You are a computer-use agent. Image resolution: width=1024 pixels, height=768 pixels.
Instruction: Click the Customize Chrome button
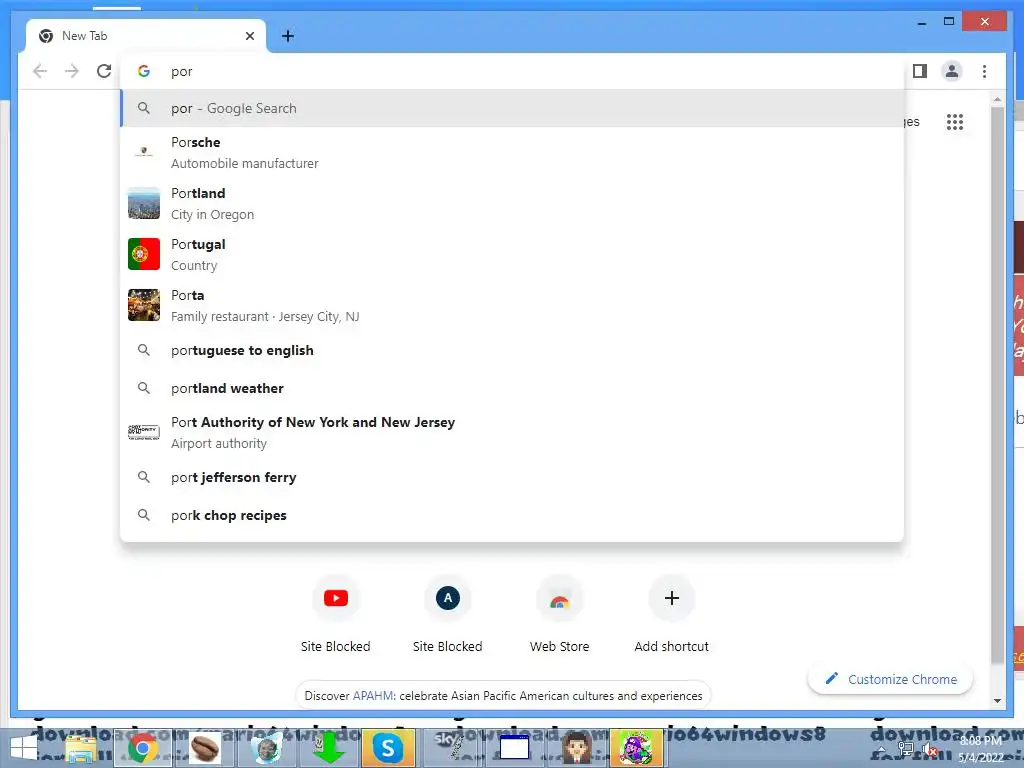pyautogui.click(x=891, y=679)
